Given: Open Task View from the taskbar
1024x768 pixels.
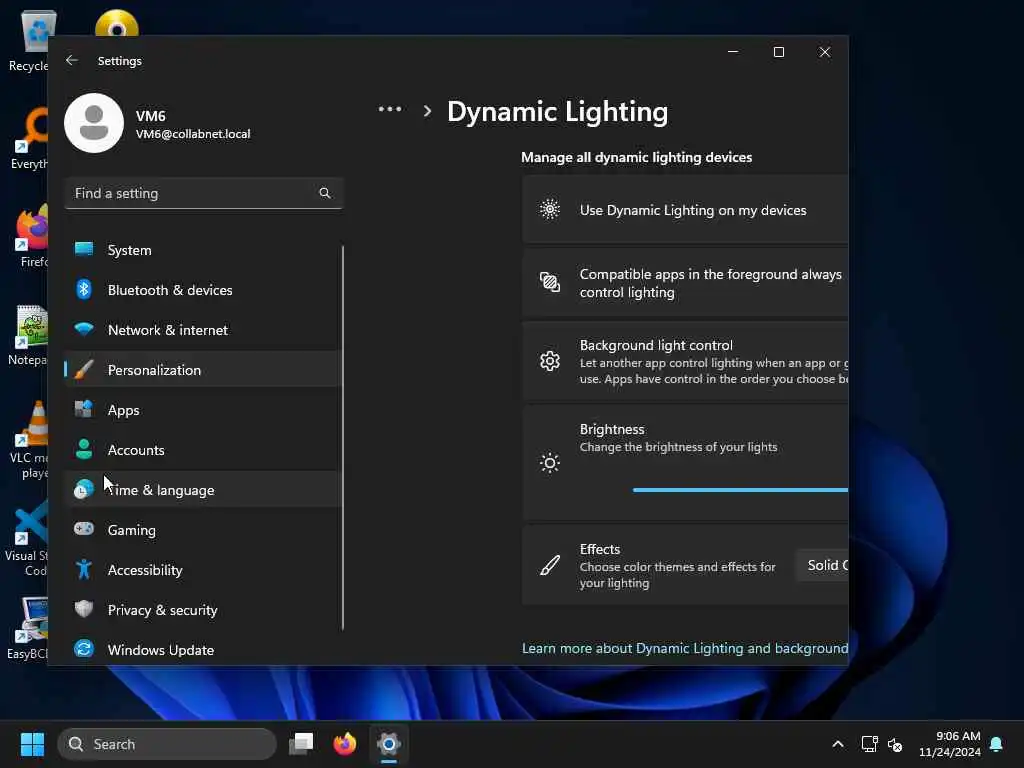Looking at the screenshot, I should [301, 744].
